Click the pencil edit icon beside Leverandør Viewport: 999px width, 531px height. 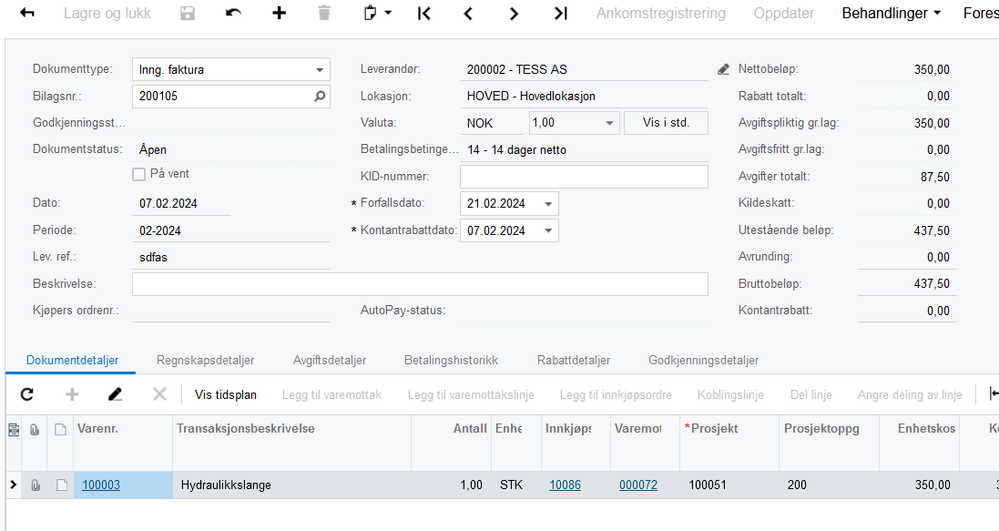723,69
